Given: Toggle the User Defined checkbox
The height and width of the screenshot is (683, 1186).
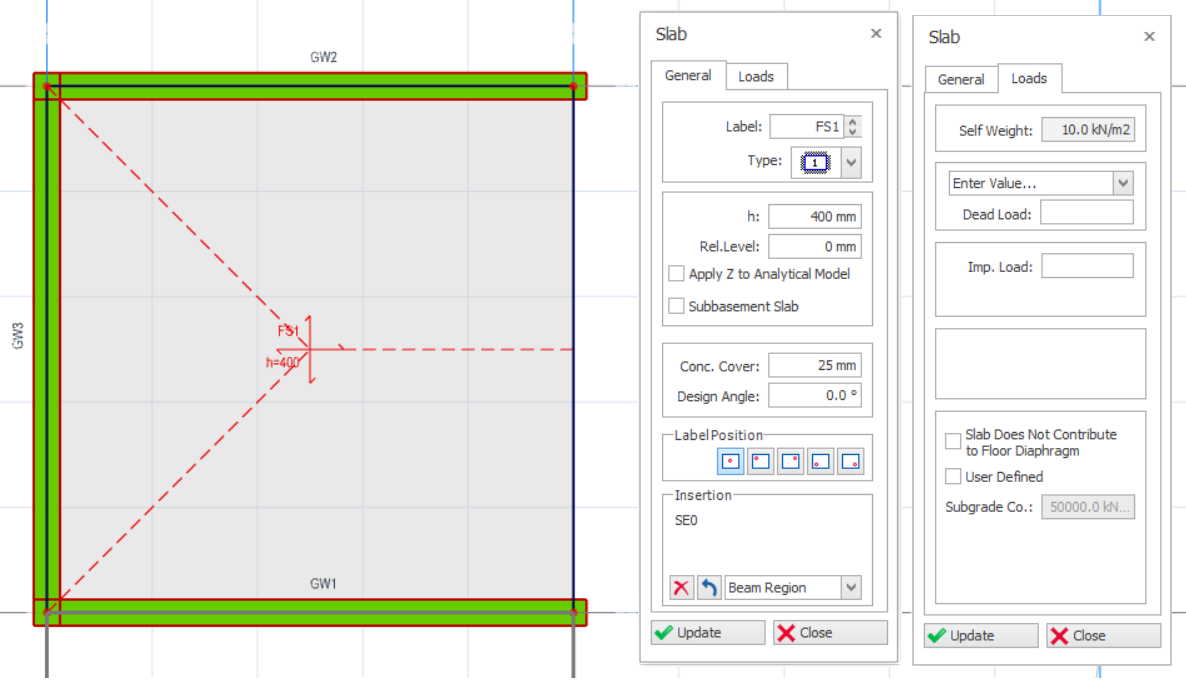Looking at the screenshot, I should [x=953, y=477].
